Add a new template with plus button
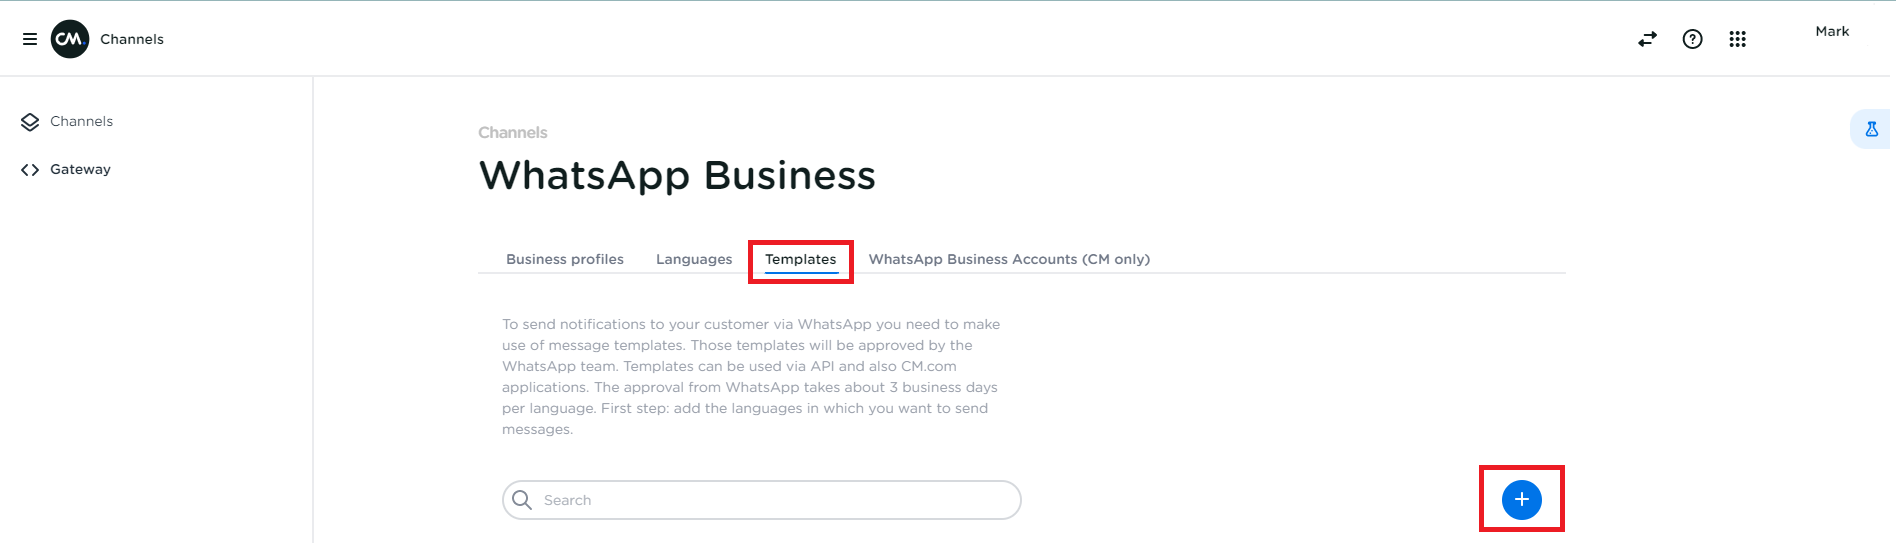This screenshot has height=543, width=1896. click(1521, 499)
